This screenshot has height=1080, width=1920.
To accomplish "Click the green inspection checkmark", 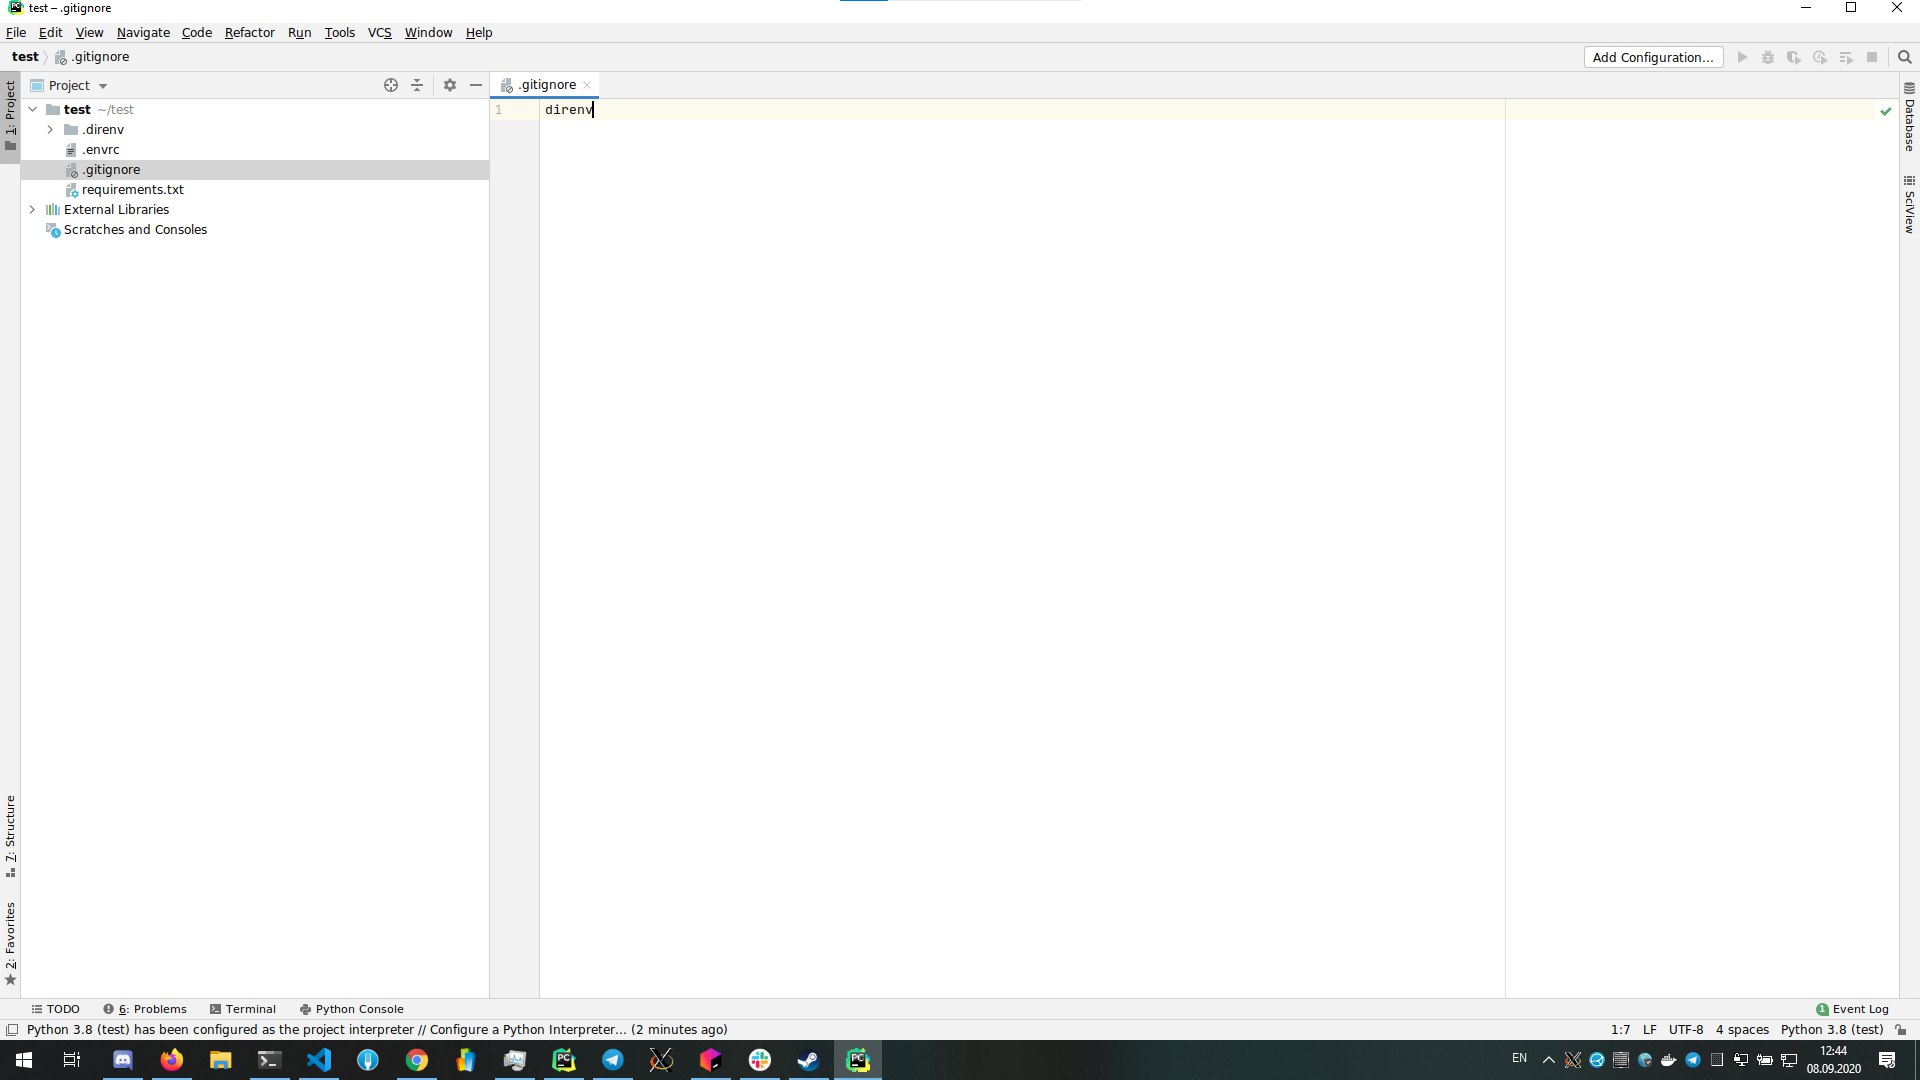I will 1886,111.
